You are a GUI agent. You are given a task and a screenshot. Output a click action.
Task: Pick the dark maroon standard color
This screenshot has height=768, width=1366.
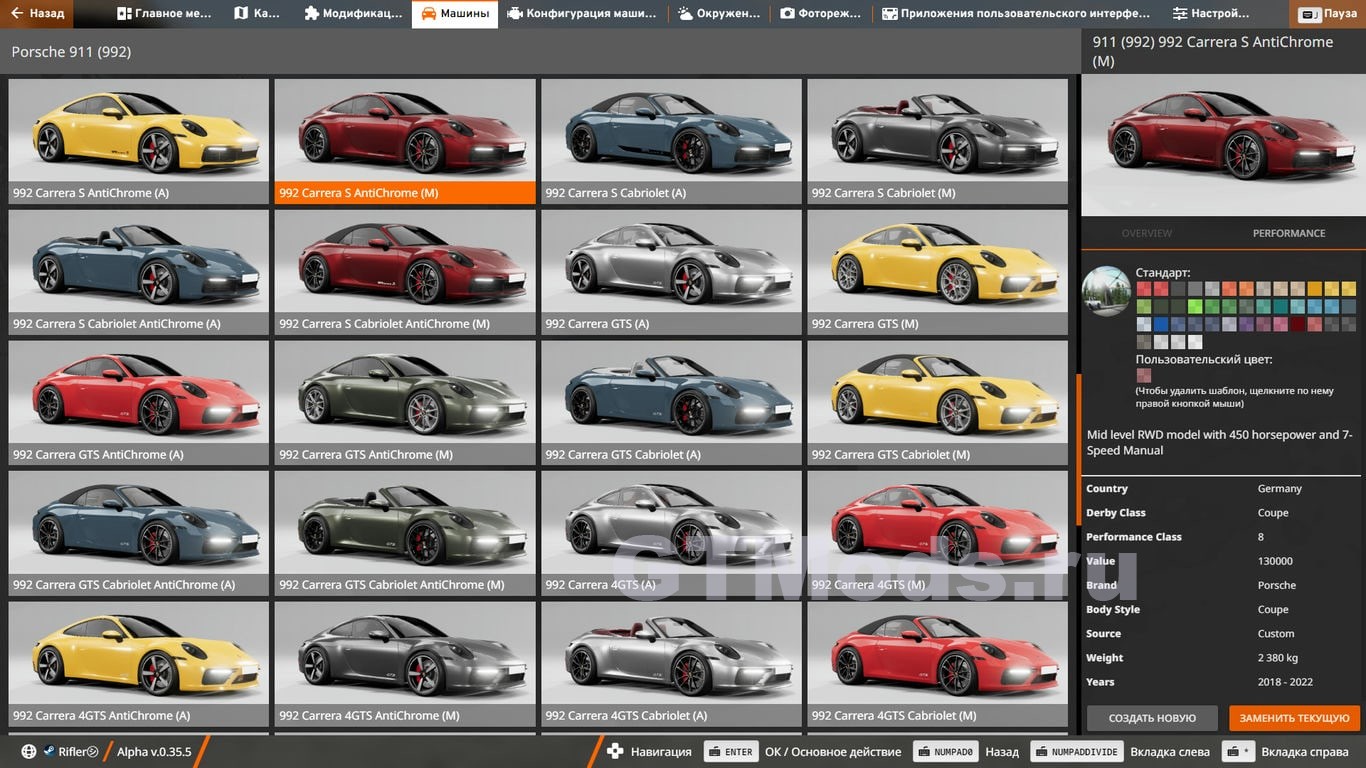pyautogui.click(x=1298, y=324)
